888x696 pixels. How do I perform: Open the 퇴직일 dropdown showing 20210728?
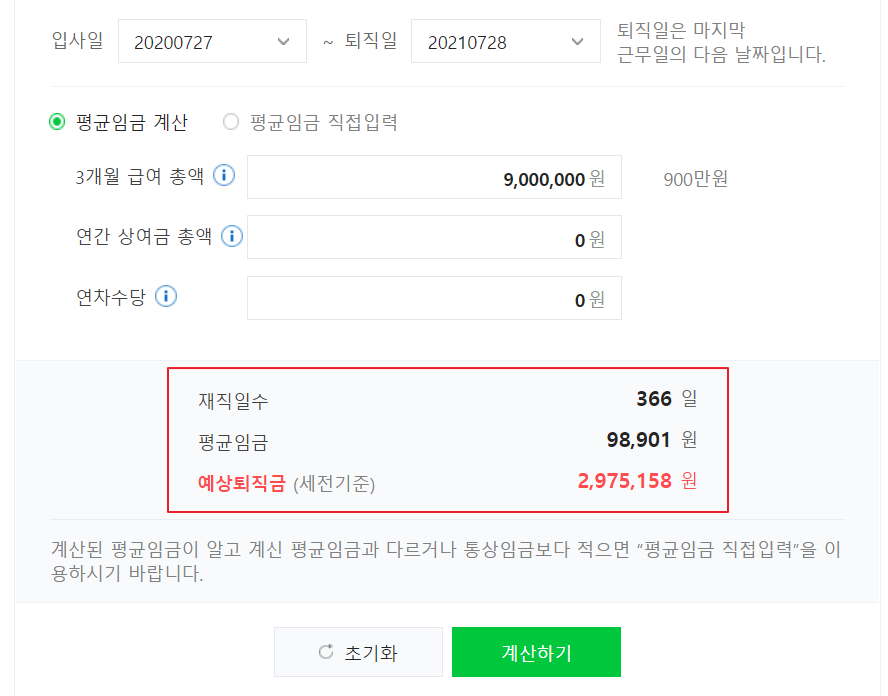[505, 41]
